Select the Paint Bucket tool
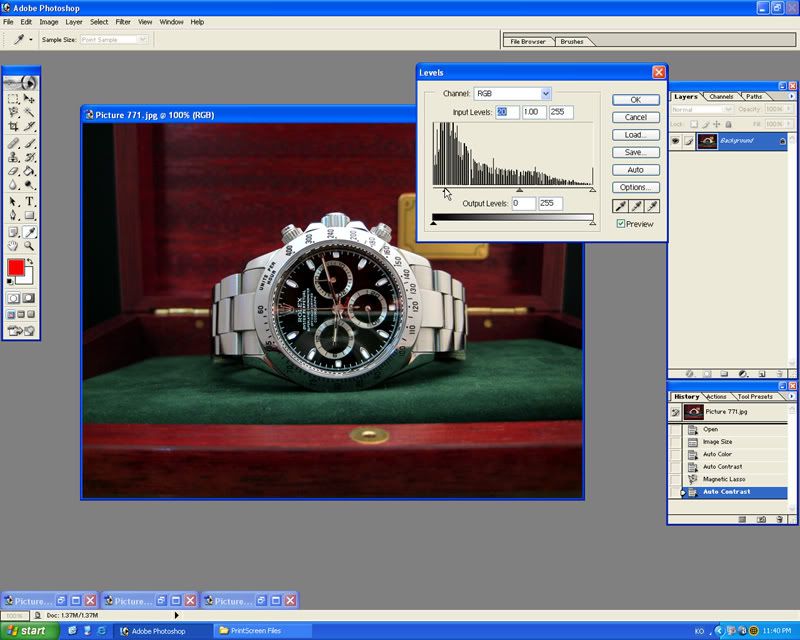This screenshot has width=800, height=640. [x=29, y=171]
